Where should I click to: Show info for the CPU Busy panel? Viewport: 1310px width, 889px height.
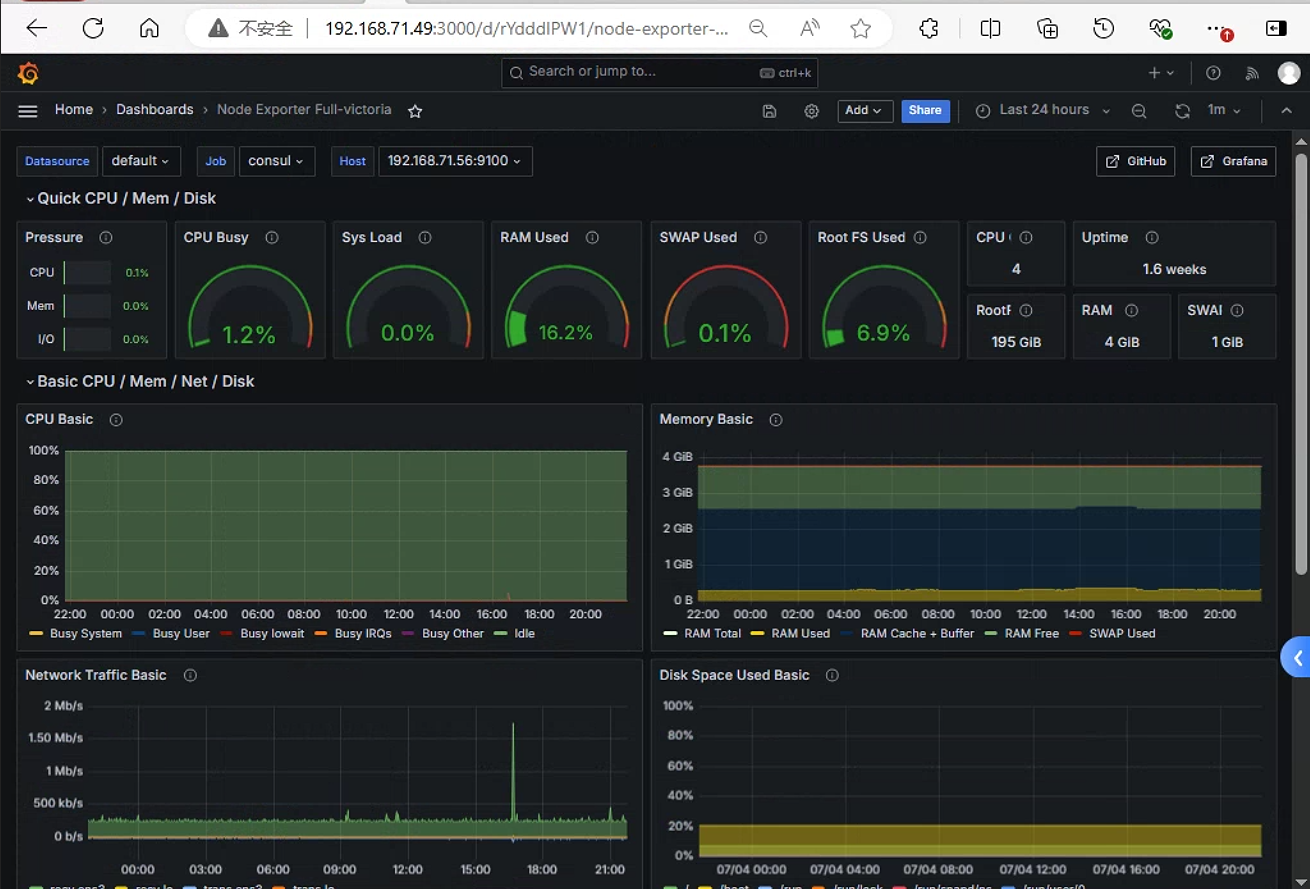pyautogui.click(x=272, y=238)
